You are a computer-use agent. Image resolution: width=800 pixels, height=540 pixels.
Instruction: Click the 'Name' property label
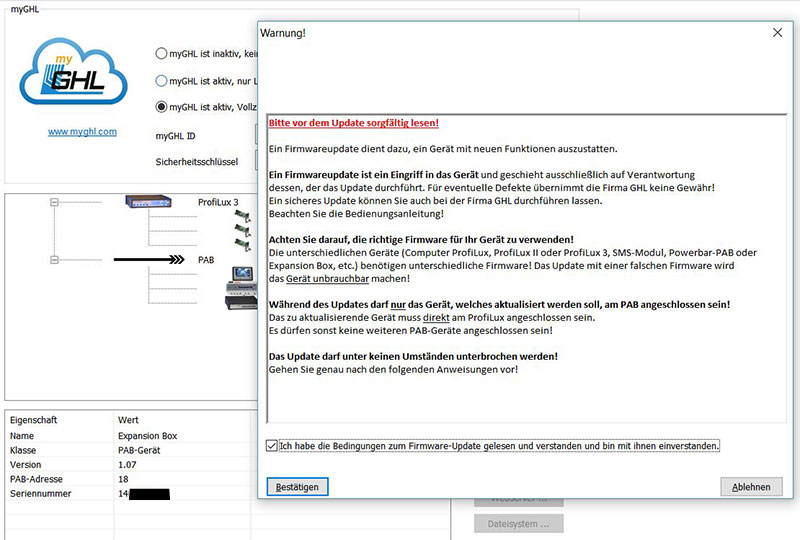22,436
